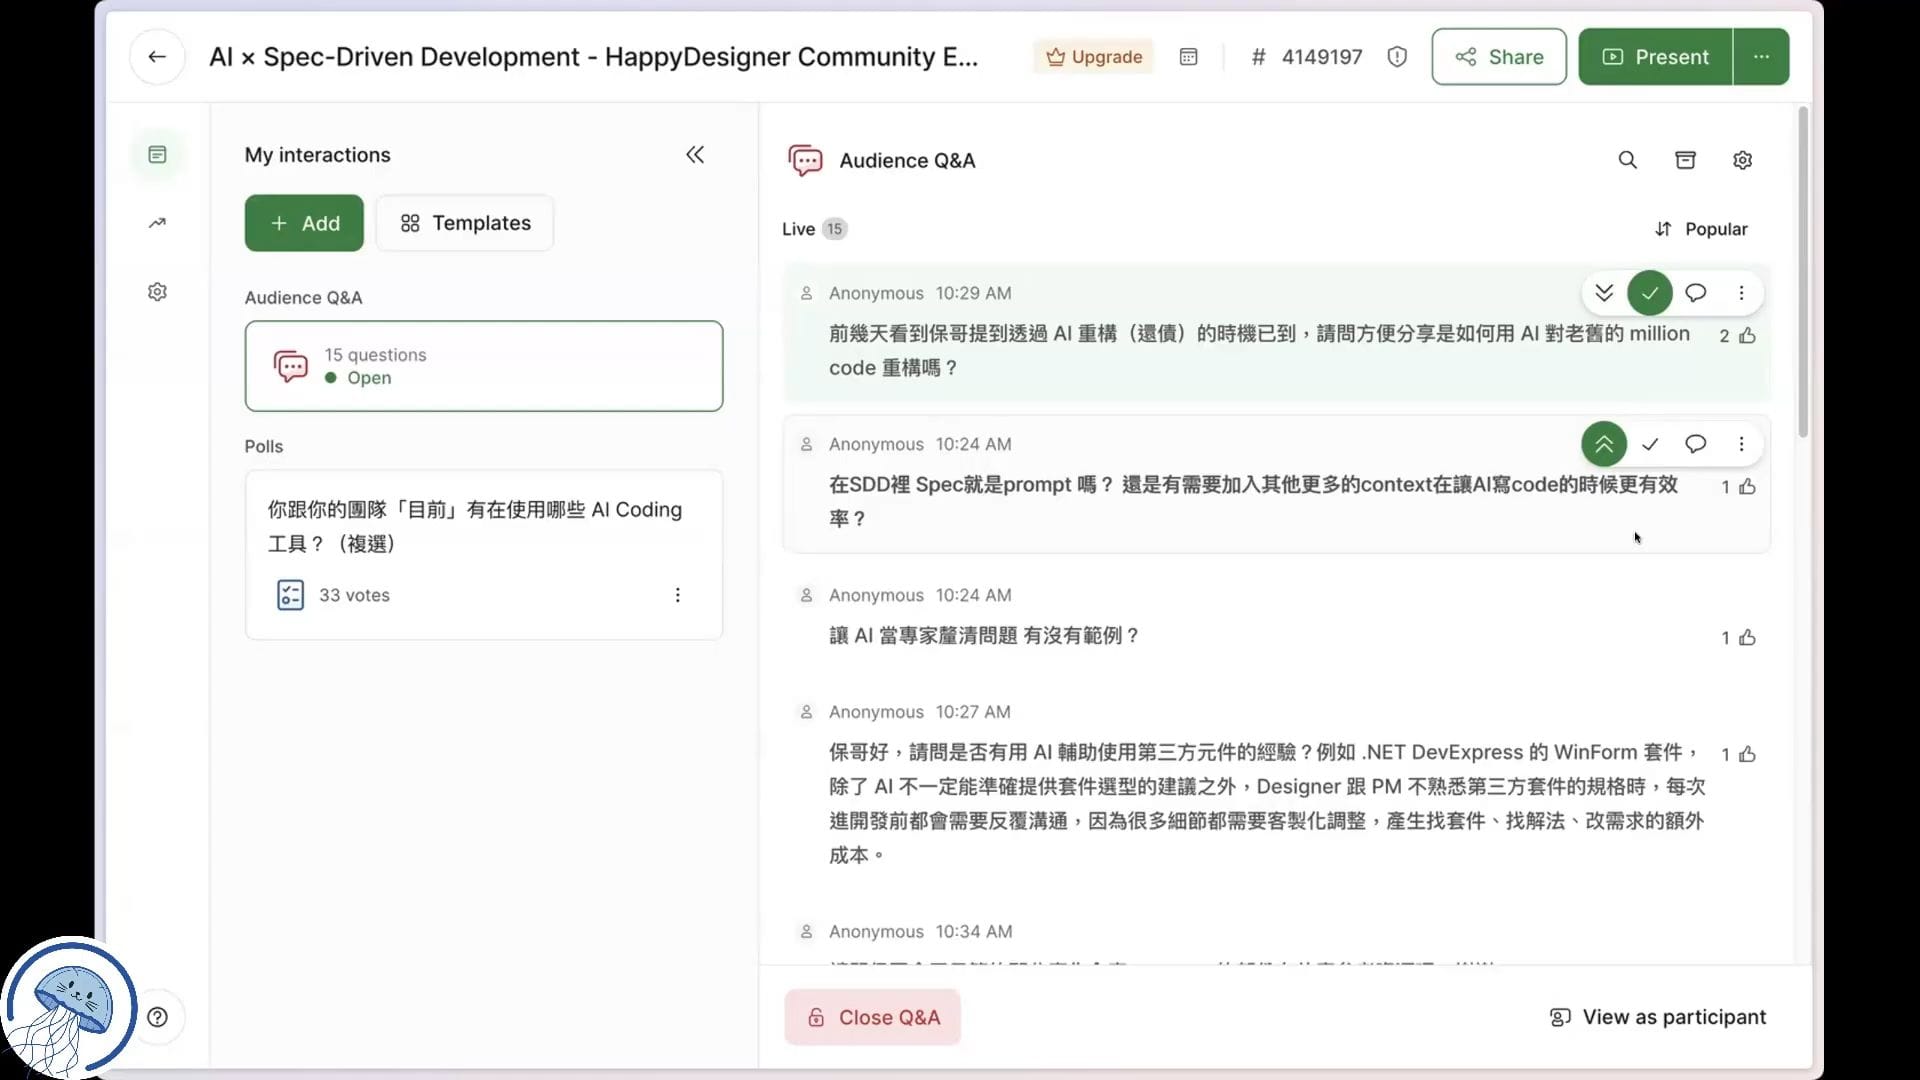Select the 15 questions Audience Q&A item
The height and width of the screenshot is (1080, 1920).
(483, 366)
